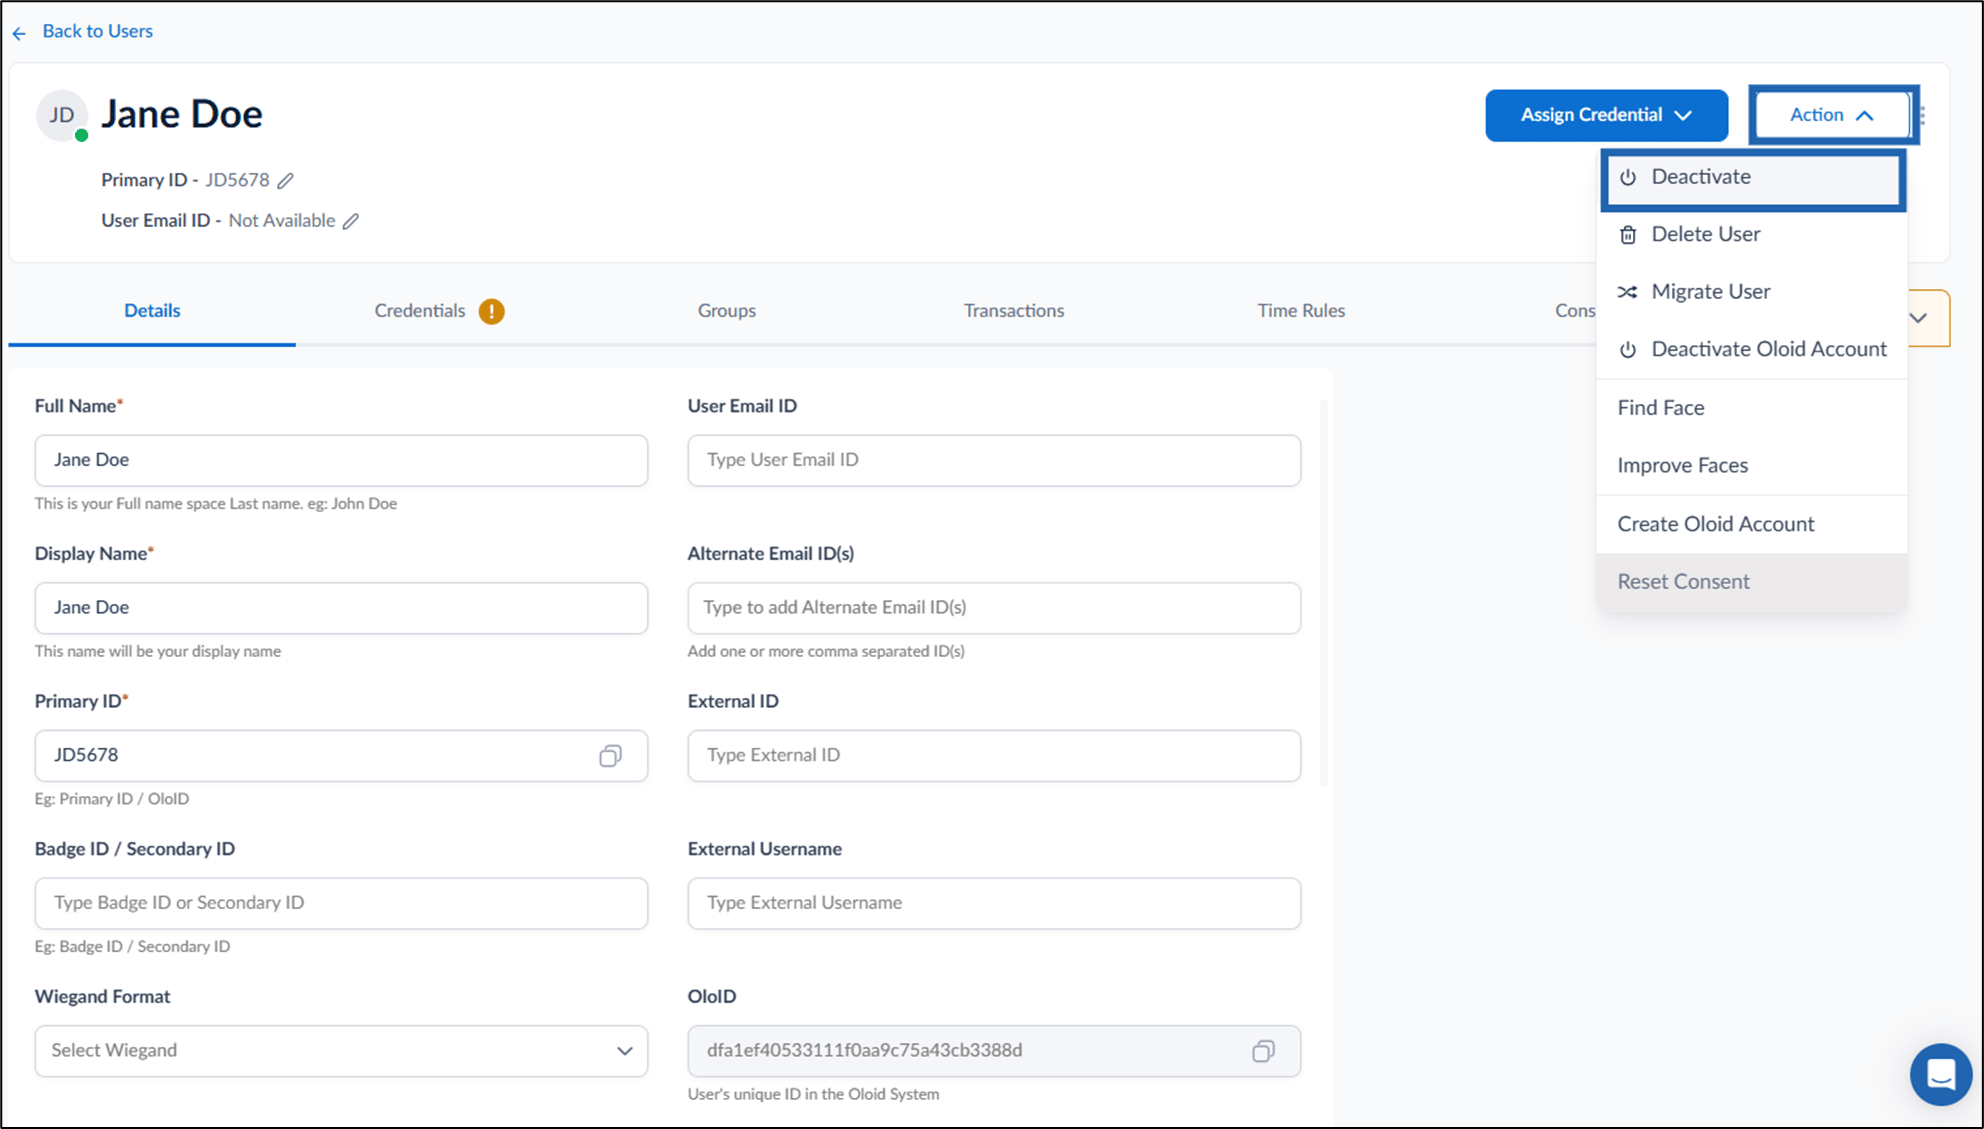Click Find Face in the menu
This screenshot has height=1129, width=1984.
(1752, 408)
